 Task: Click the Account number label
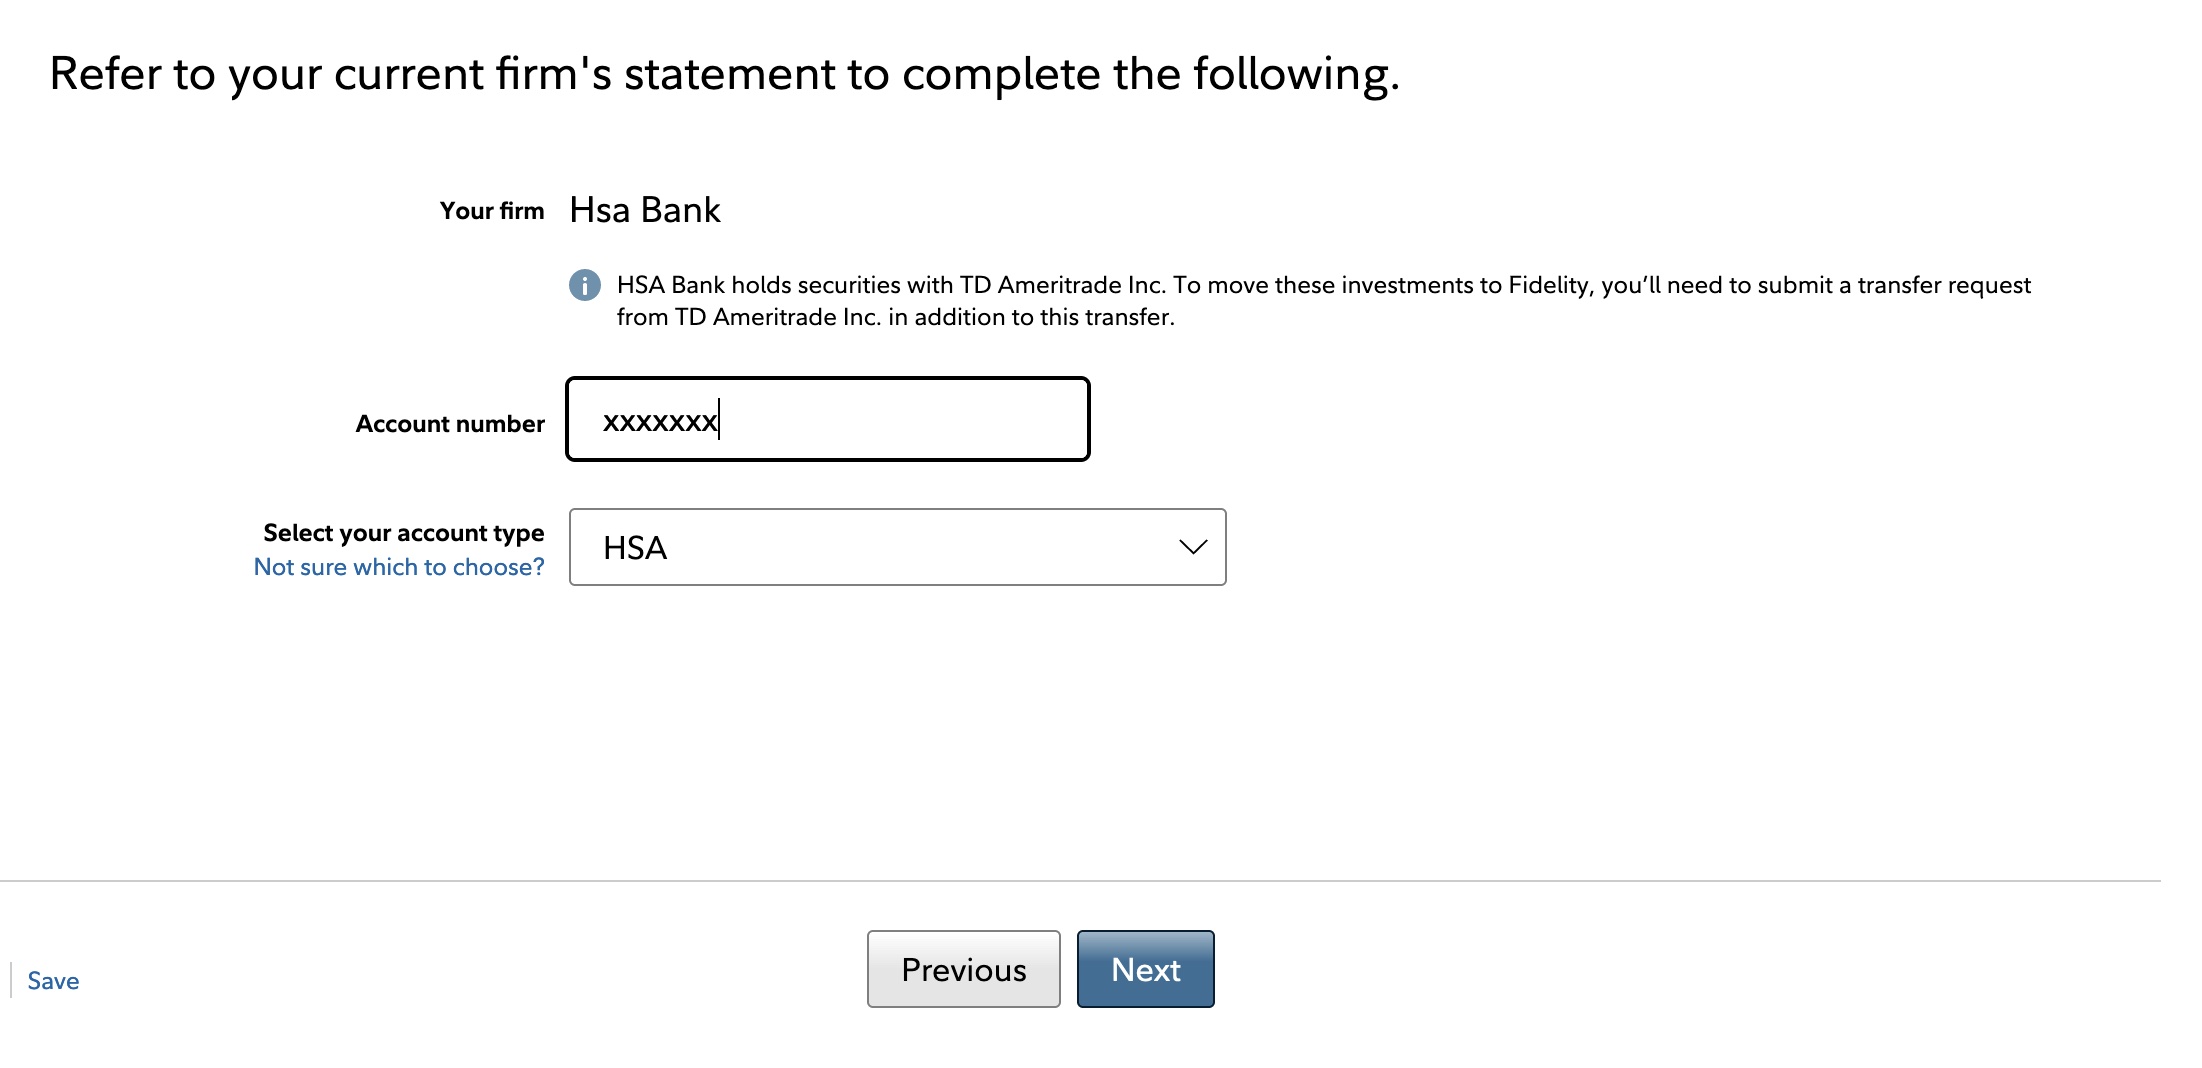pyautogui.click(x=449, y=423)
